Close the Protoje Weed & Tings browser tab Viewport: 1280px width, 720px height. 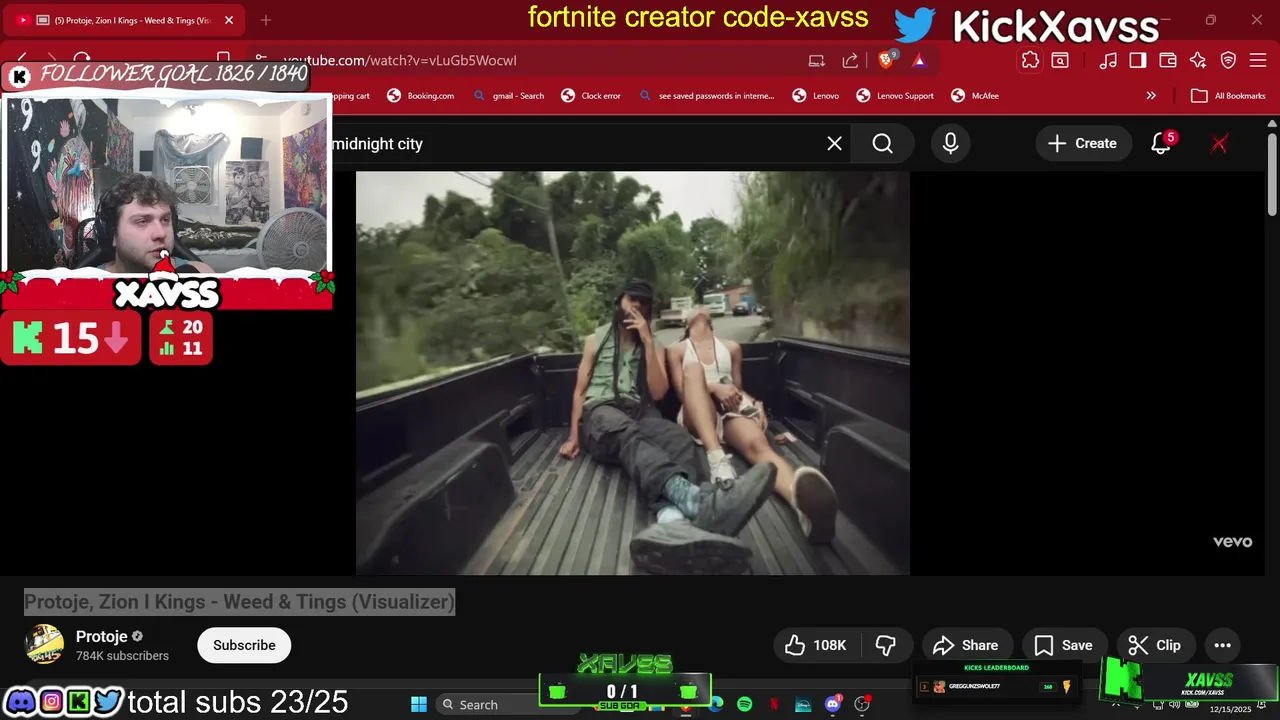coord(228,20)
